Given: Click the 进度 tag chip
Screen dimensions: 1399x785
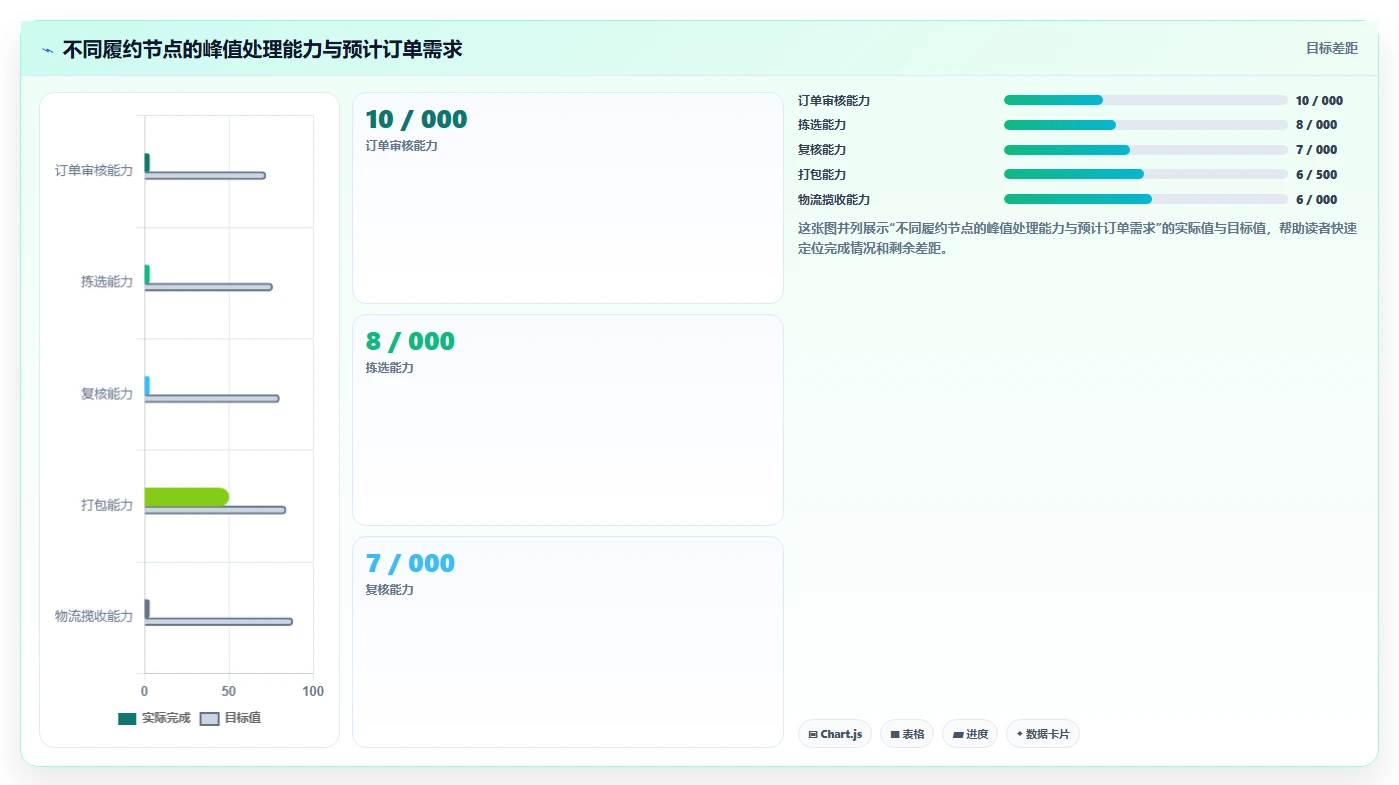Looking at the screenshot, I should click(970, 734).
